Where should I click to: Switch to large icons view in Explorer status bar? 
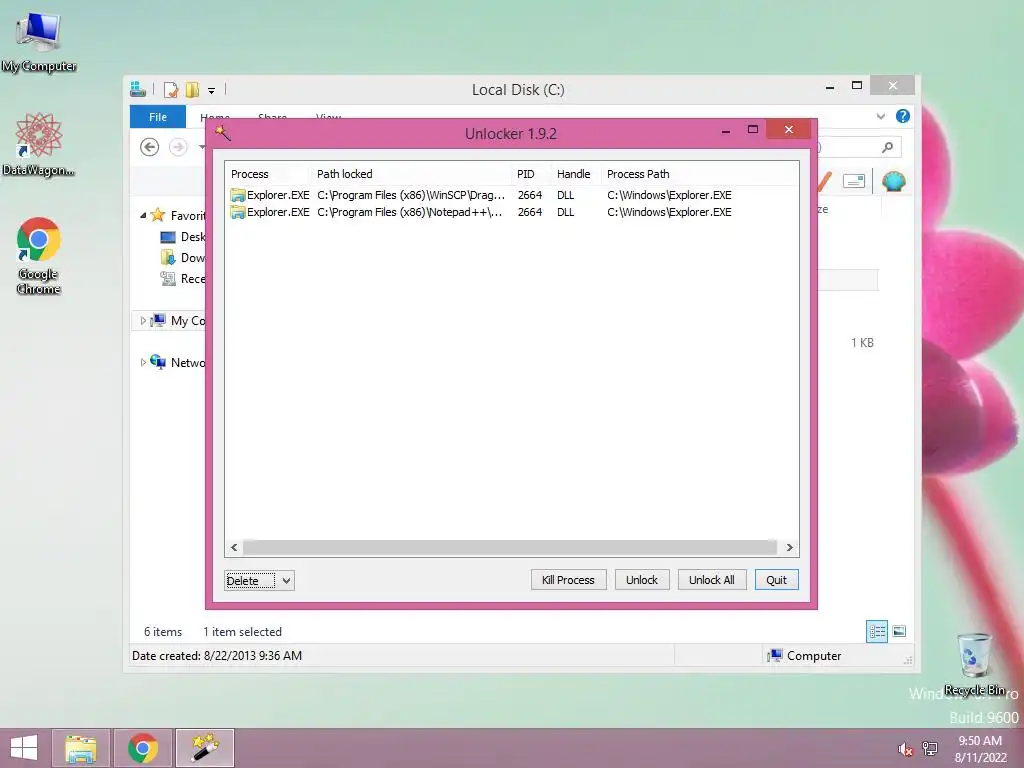[899, 631]
